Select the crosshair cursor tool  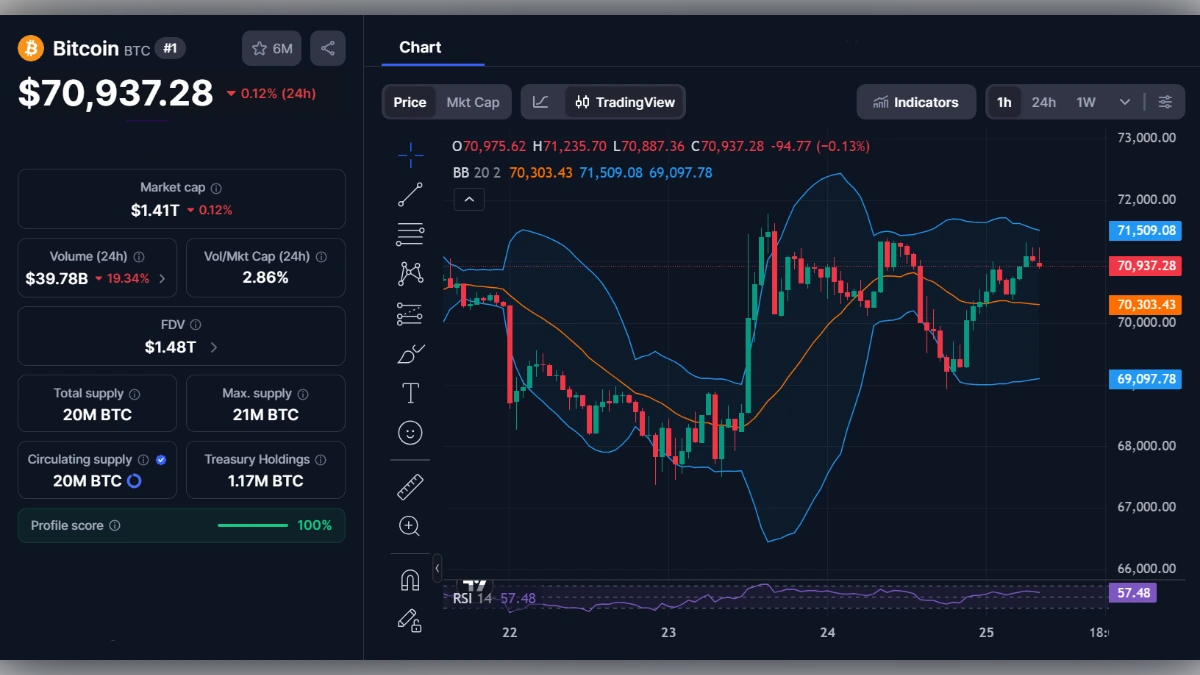pos(410,154)
